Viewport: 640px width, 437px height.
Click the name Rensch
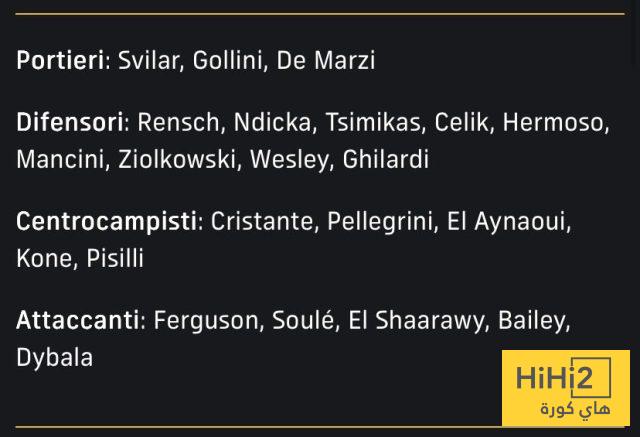pos(179,123)
